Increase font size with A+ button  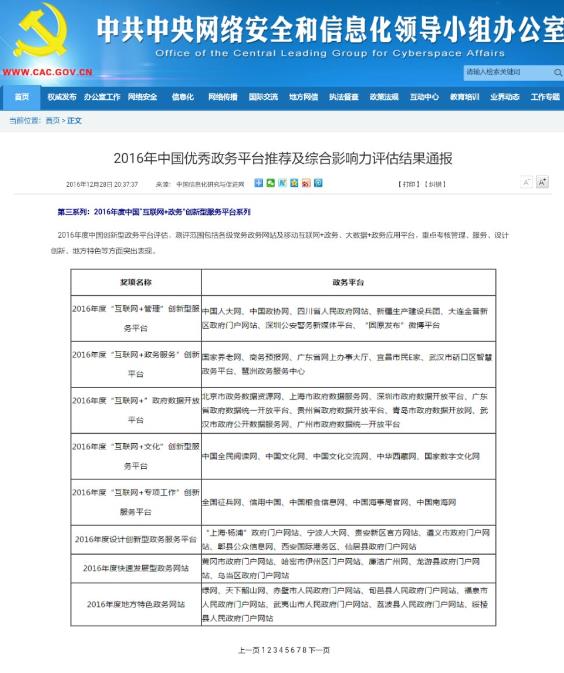click(x=542, y=182)
